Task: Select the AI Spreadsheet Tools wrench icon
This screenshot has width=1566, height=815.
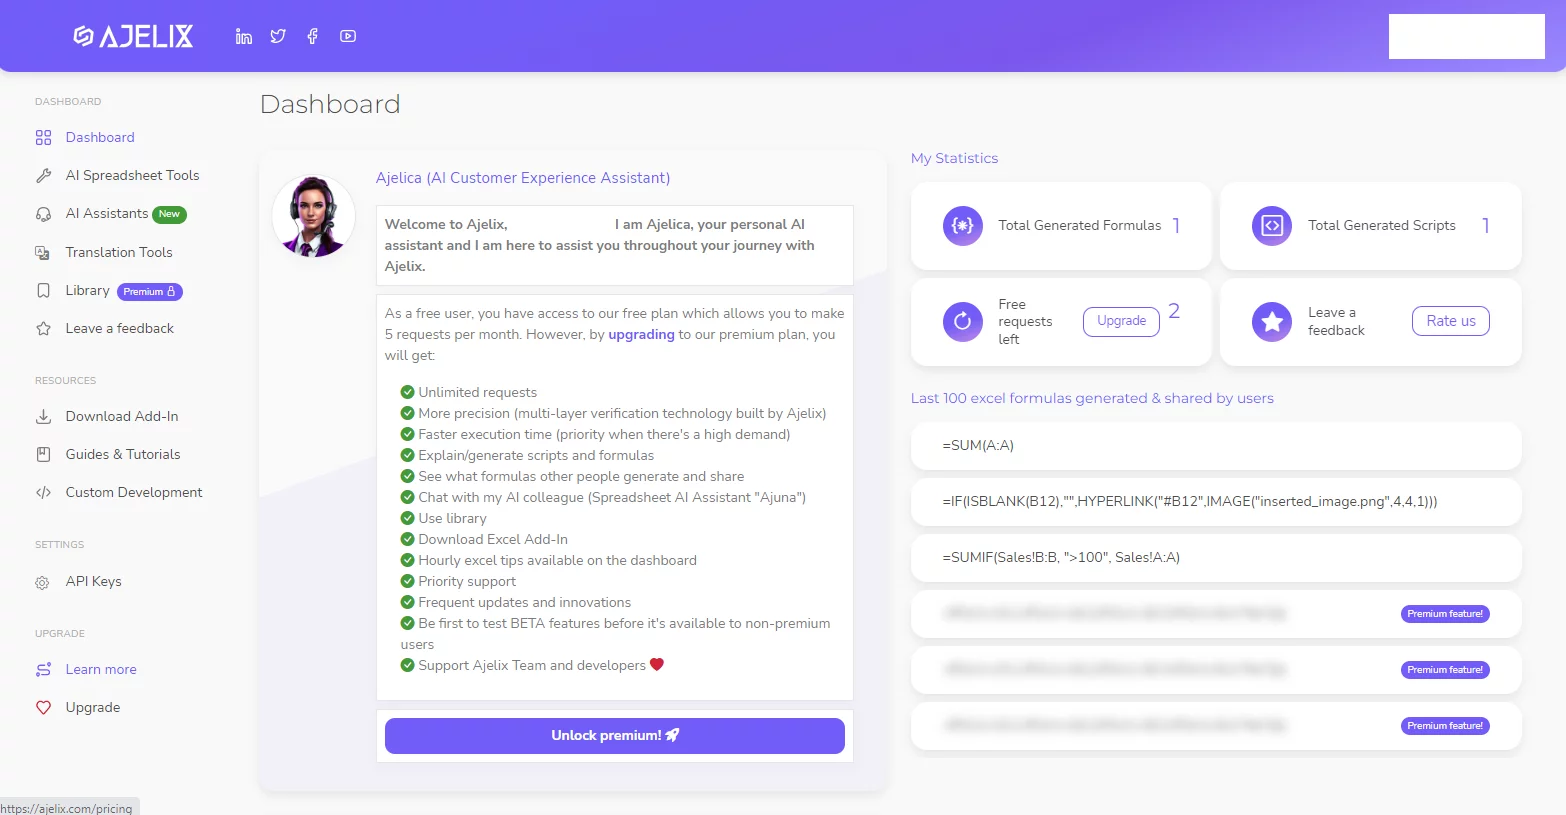Action: click(43, 175)
